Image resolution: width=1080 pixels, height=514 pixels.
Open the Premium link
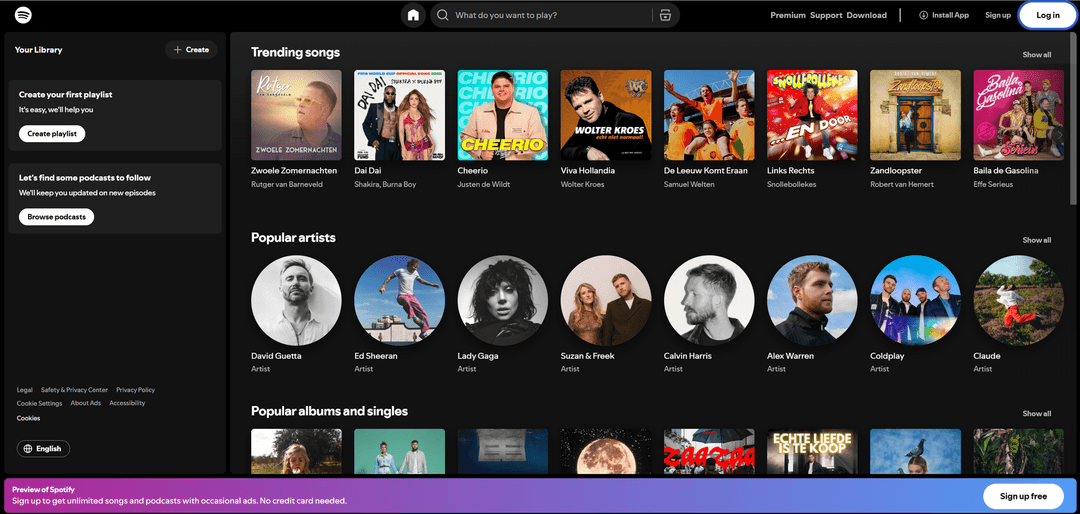[788, 15]
